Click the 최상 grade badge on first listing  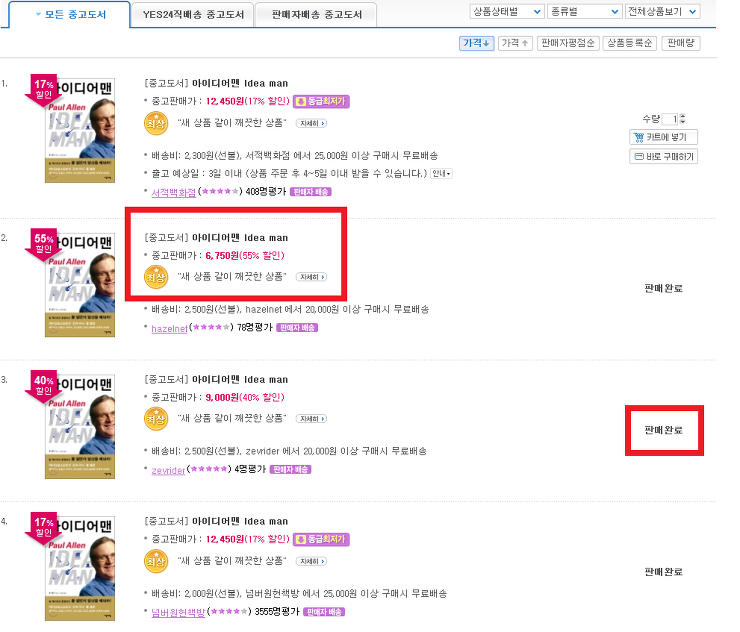(x=156, y=123)
